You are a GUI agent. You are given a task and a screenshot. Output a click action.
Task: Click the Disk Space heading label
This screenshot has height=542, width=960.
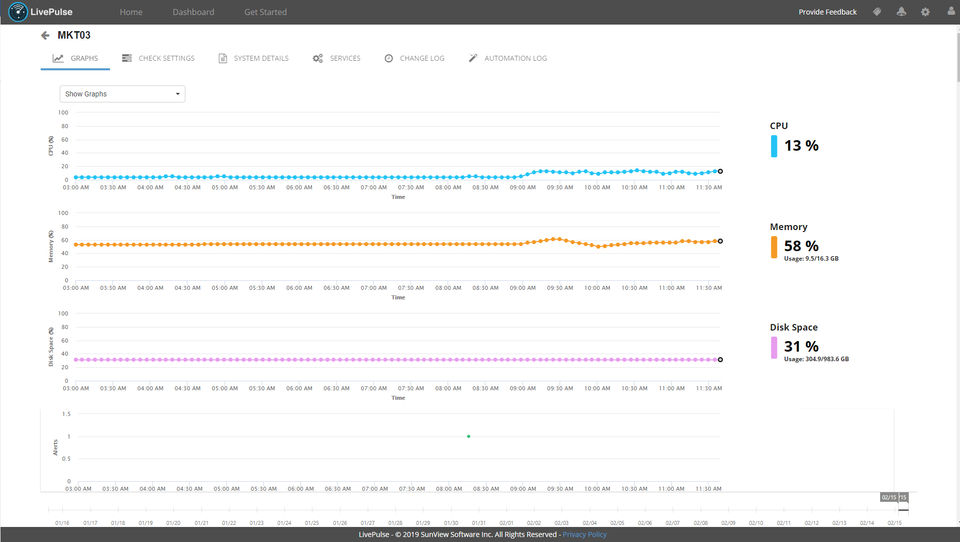[793, 327]
